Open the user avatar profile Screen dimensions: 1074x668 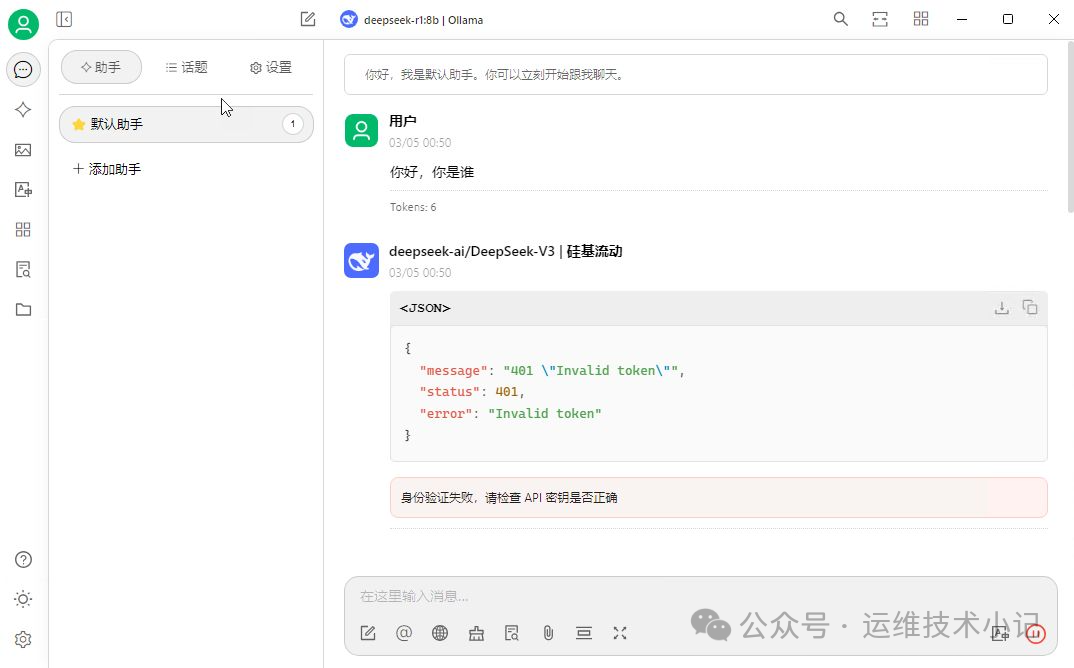tap(23, 25)
